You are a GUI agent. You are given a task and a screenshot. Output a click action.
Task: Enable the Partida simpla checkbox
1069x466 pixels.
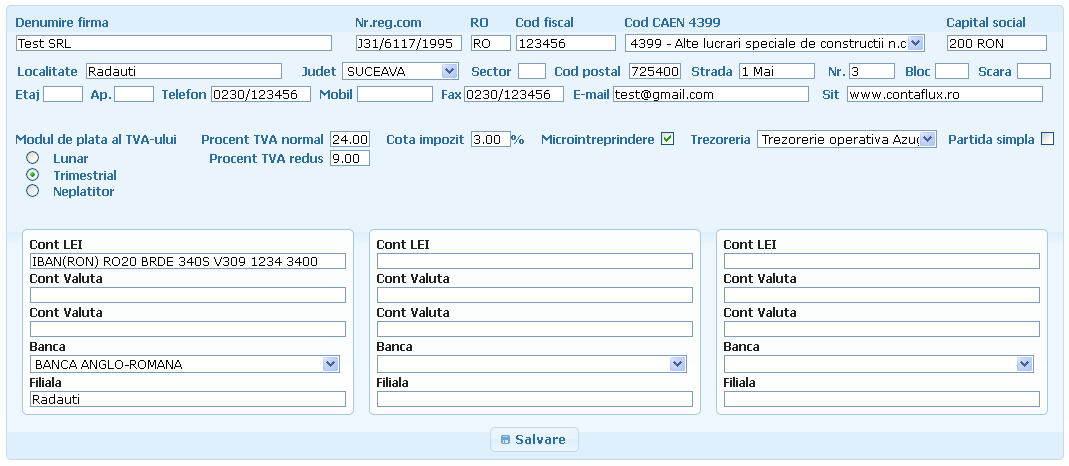tap(1047, 139)
